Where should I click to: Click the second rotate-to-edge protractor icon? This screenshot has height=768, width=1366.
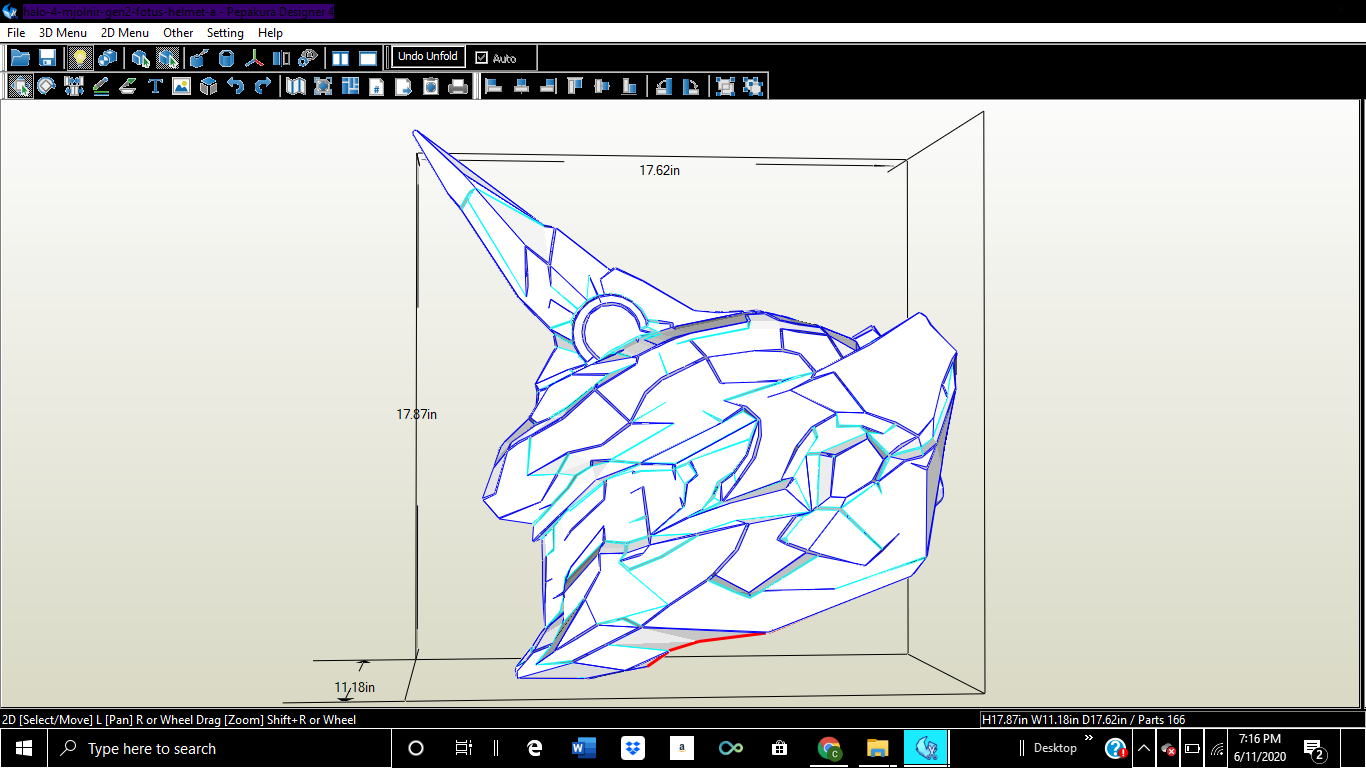click(x=690, y=86)
